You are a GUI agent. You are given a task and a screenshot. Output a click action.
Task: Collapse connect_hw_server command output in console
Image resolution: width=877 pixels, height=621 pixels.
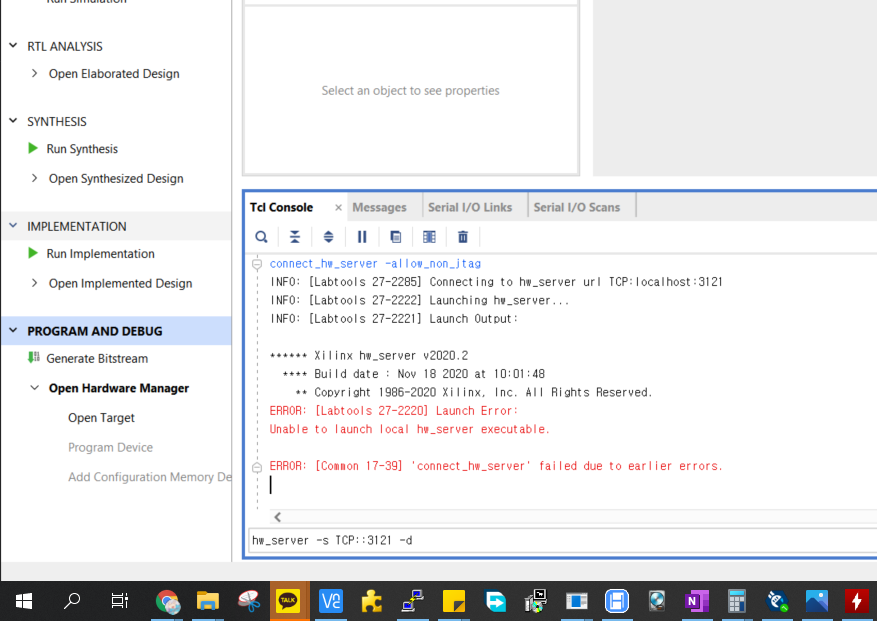click(x=257, y=264)
